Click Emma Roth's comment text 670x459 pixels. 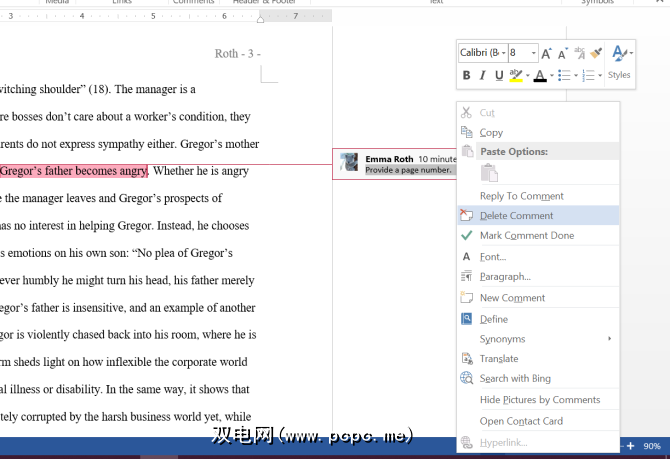pyautogui.click(x=397, y=171)
